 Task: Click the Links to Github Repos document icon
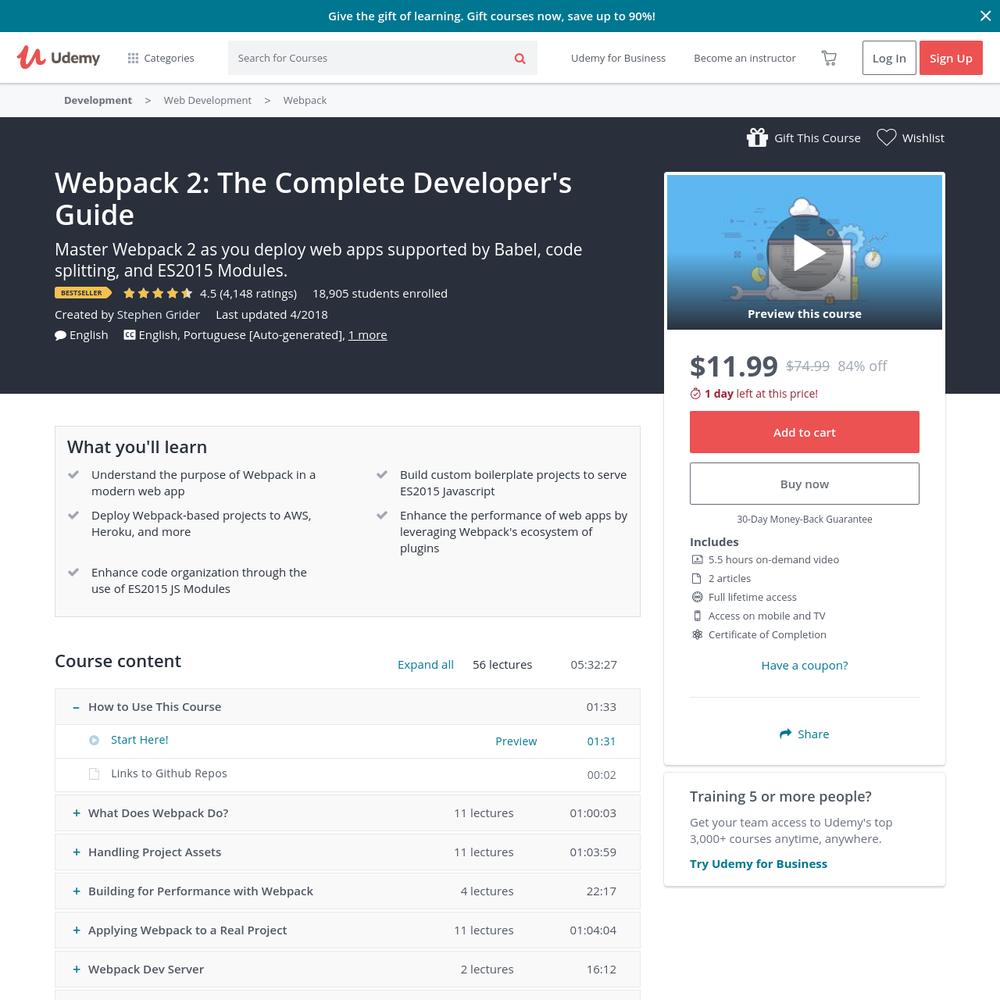click(x=94, y=774)
